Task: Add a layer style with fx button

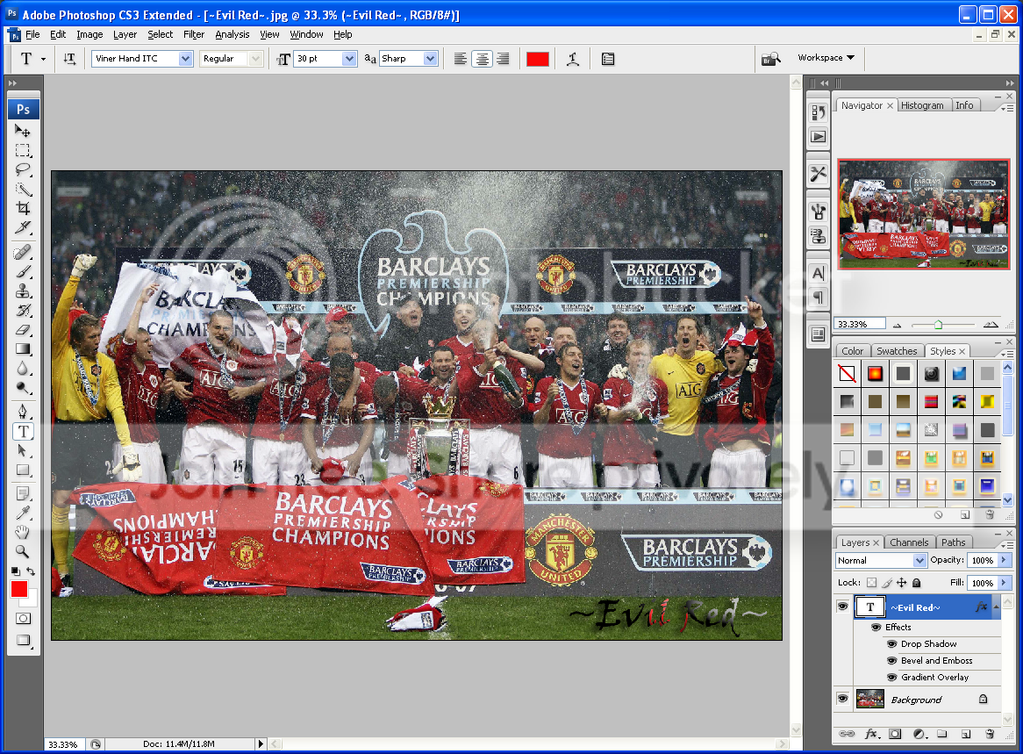Action: (872, 734)
